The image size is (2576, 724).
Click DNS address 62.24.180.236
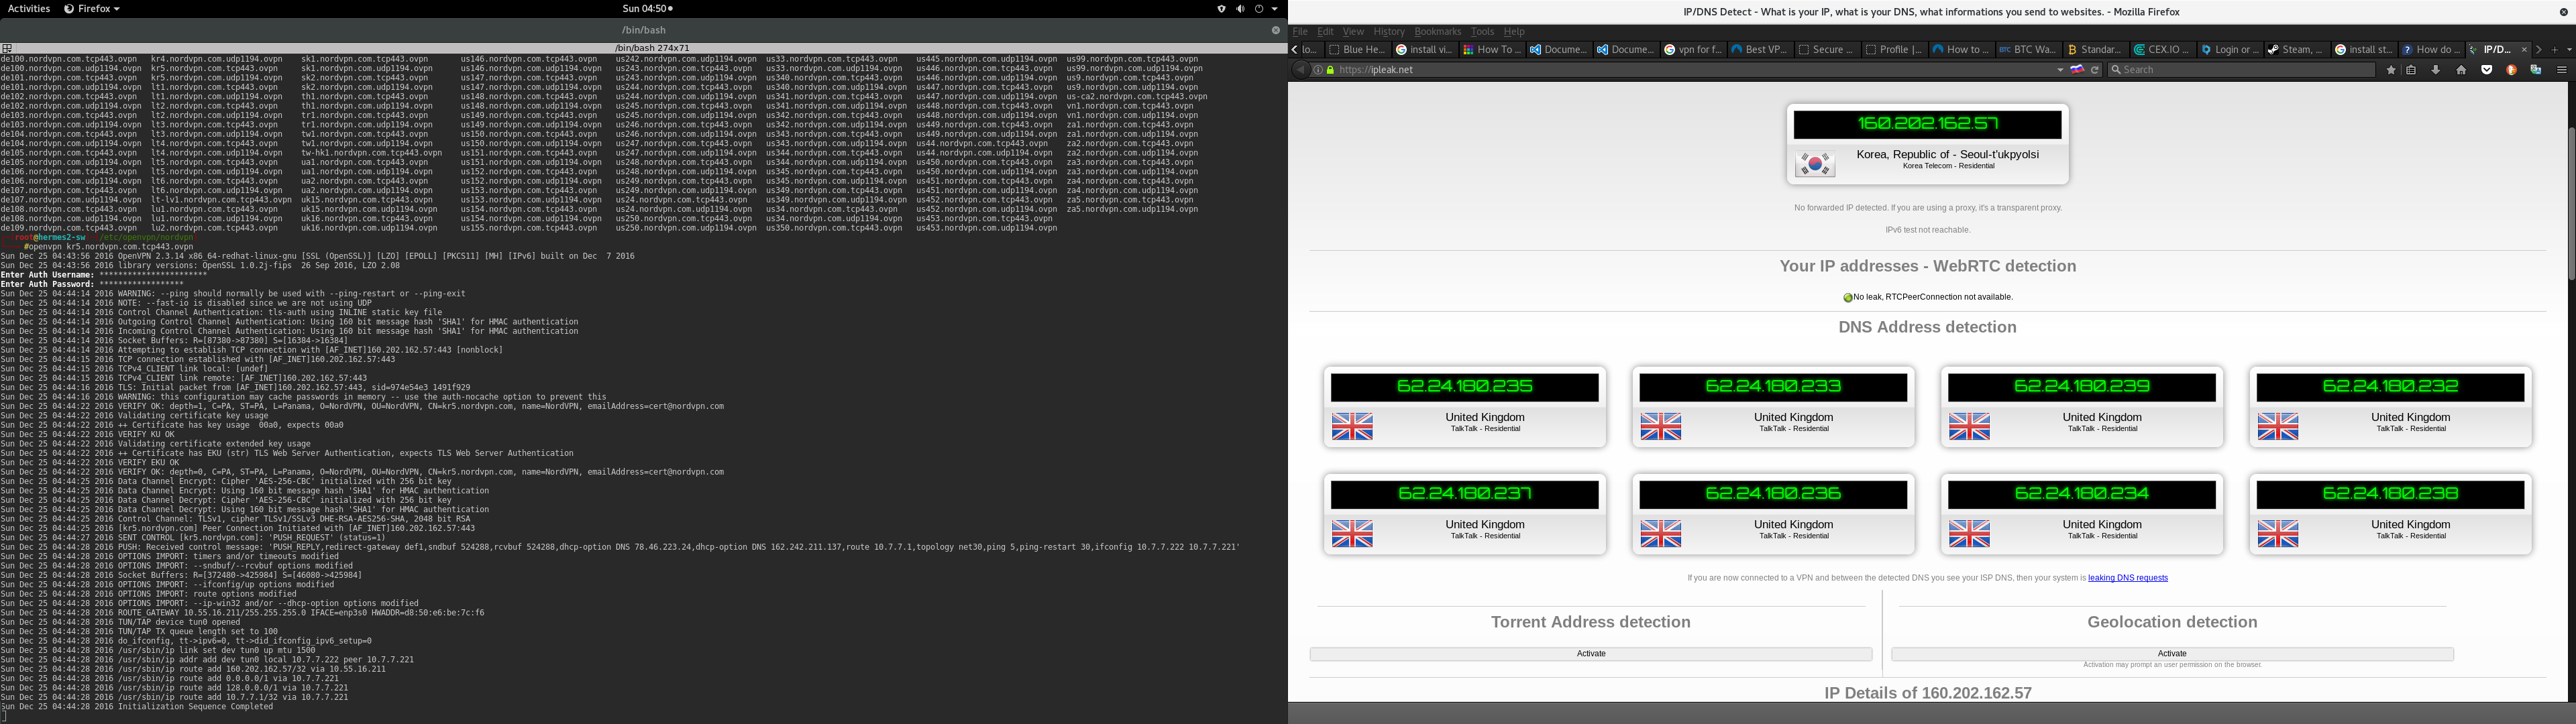(1773, 494)
